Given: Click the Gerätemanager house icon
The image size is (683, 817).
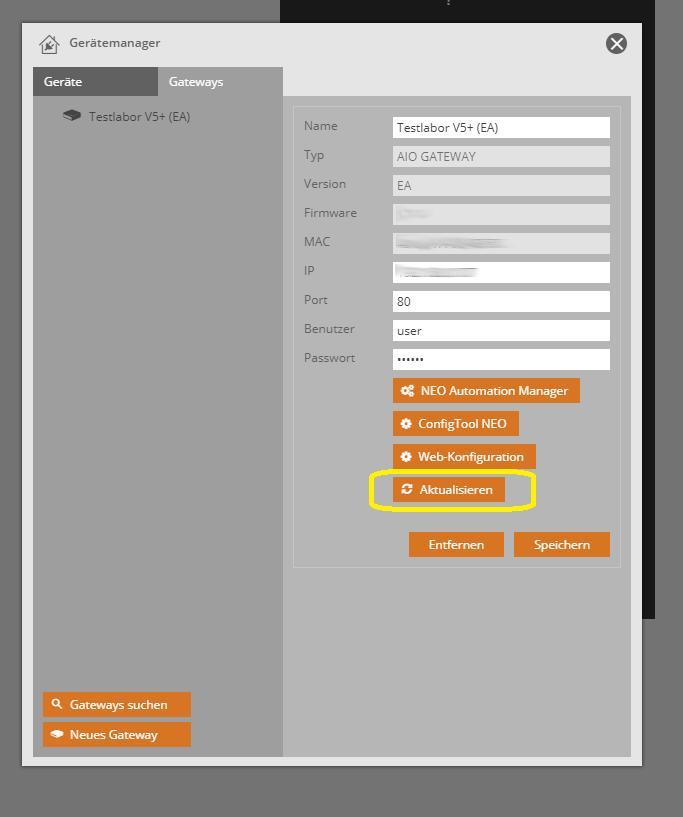Looking at the screenshot, I should point(49,44).
